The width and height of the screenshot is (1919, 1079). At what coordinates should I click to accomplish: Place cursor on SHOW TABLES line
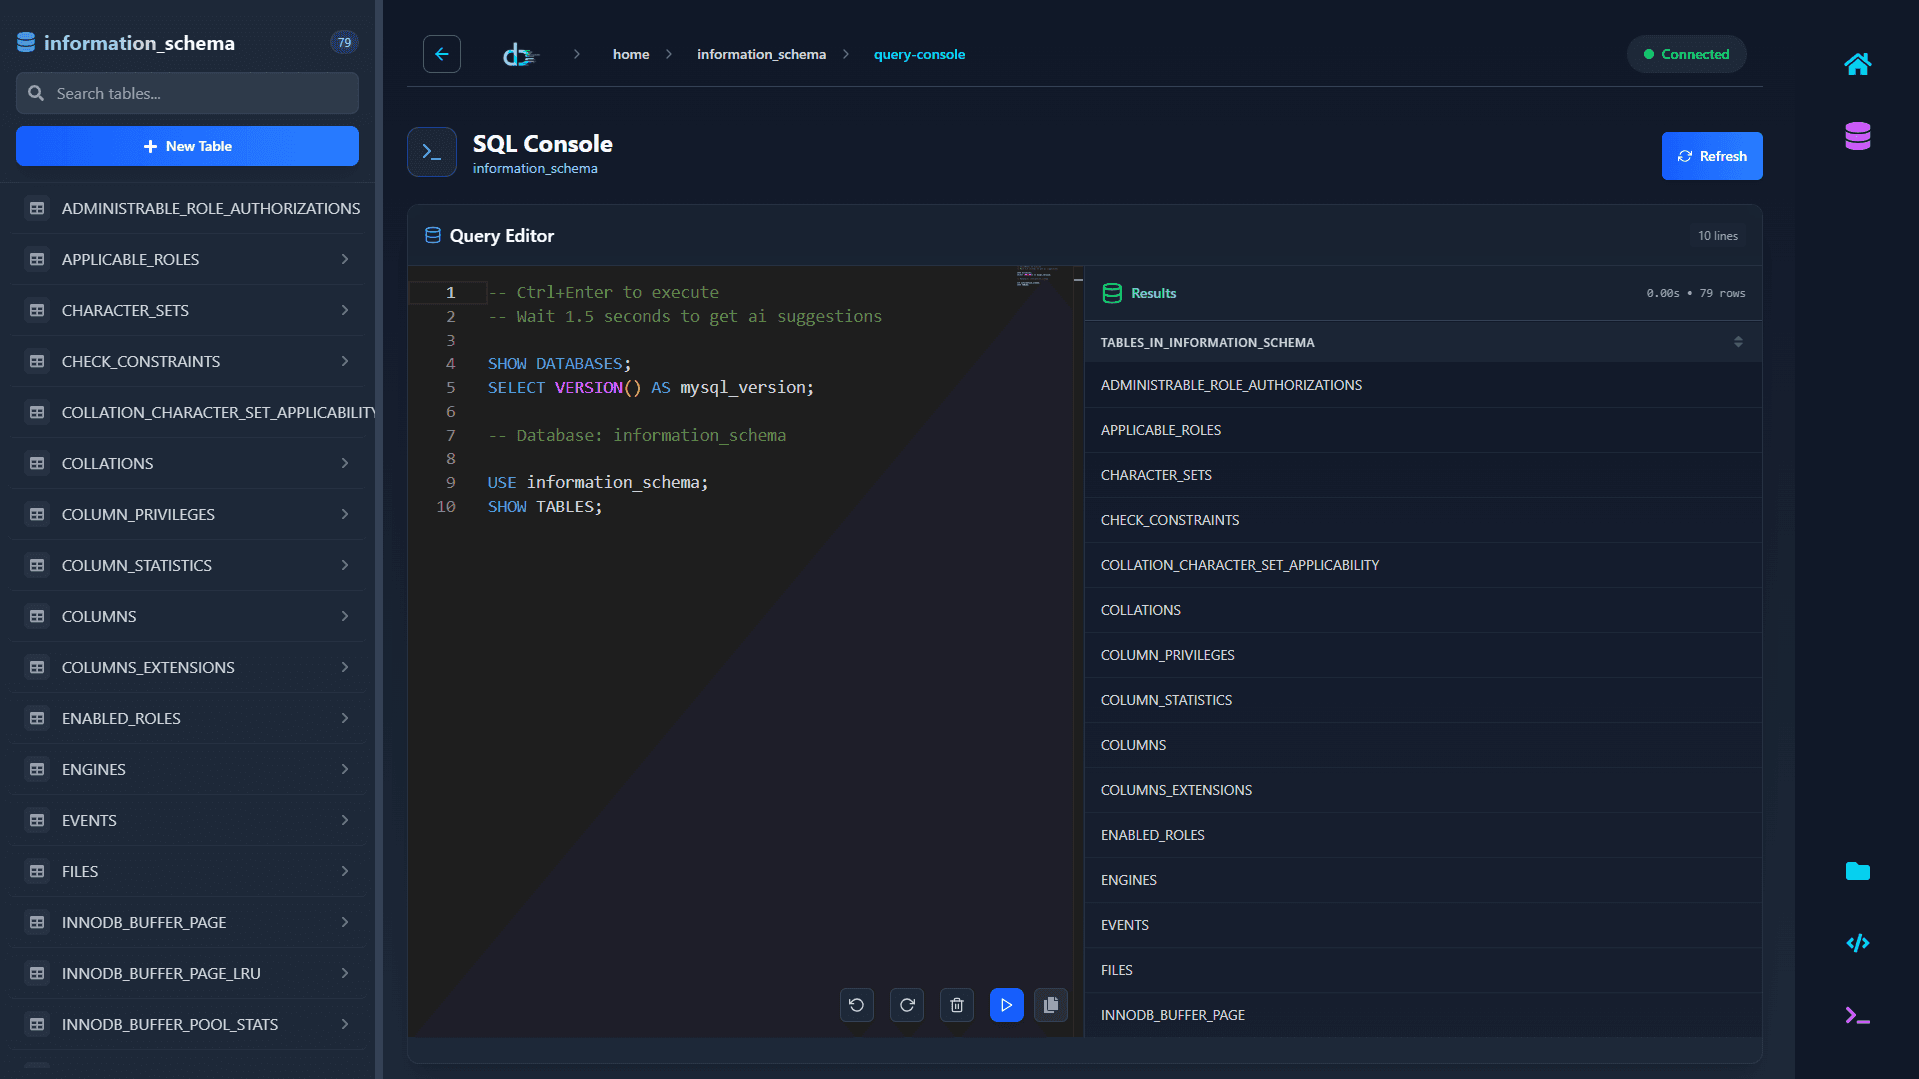pos(545,507)
